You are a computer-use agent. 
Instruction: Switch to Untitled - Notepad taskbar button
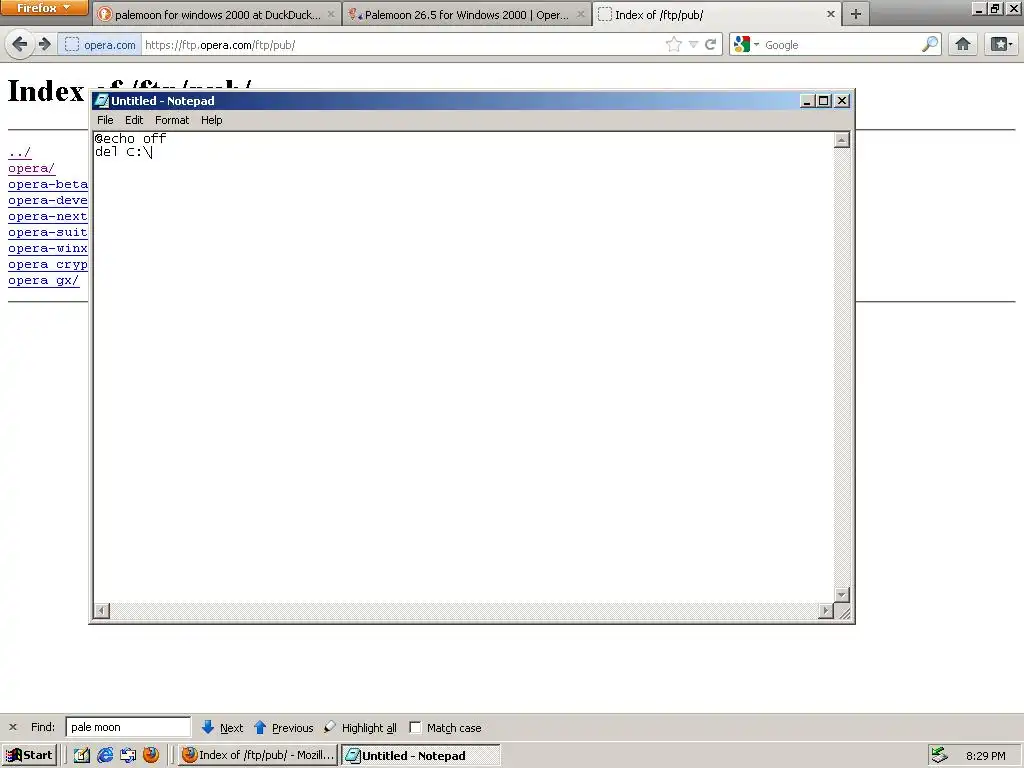pyautogui.click(x=421, y=756)
